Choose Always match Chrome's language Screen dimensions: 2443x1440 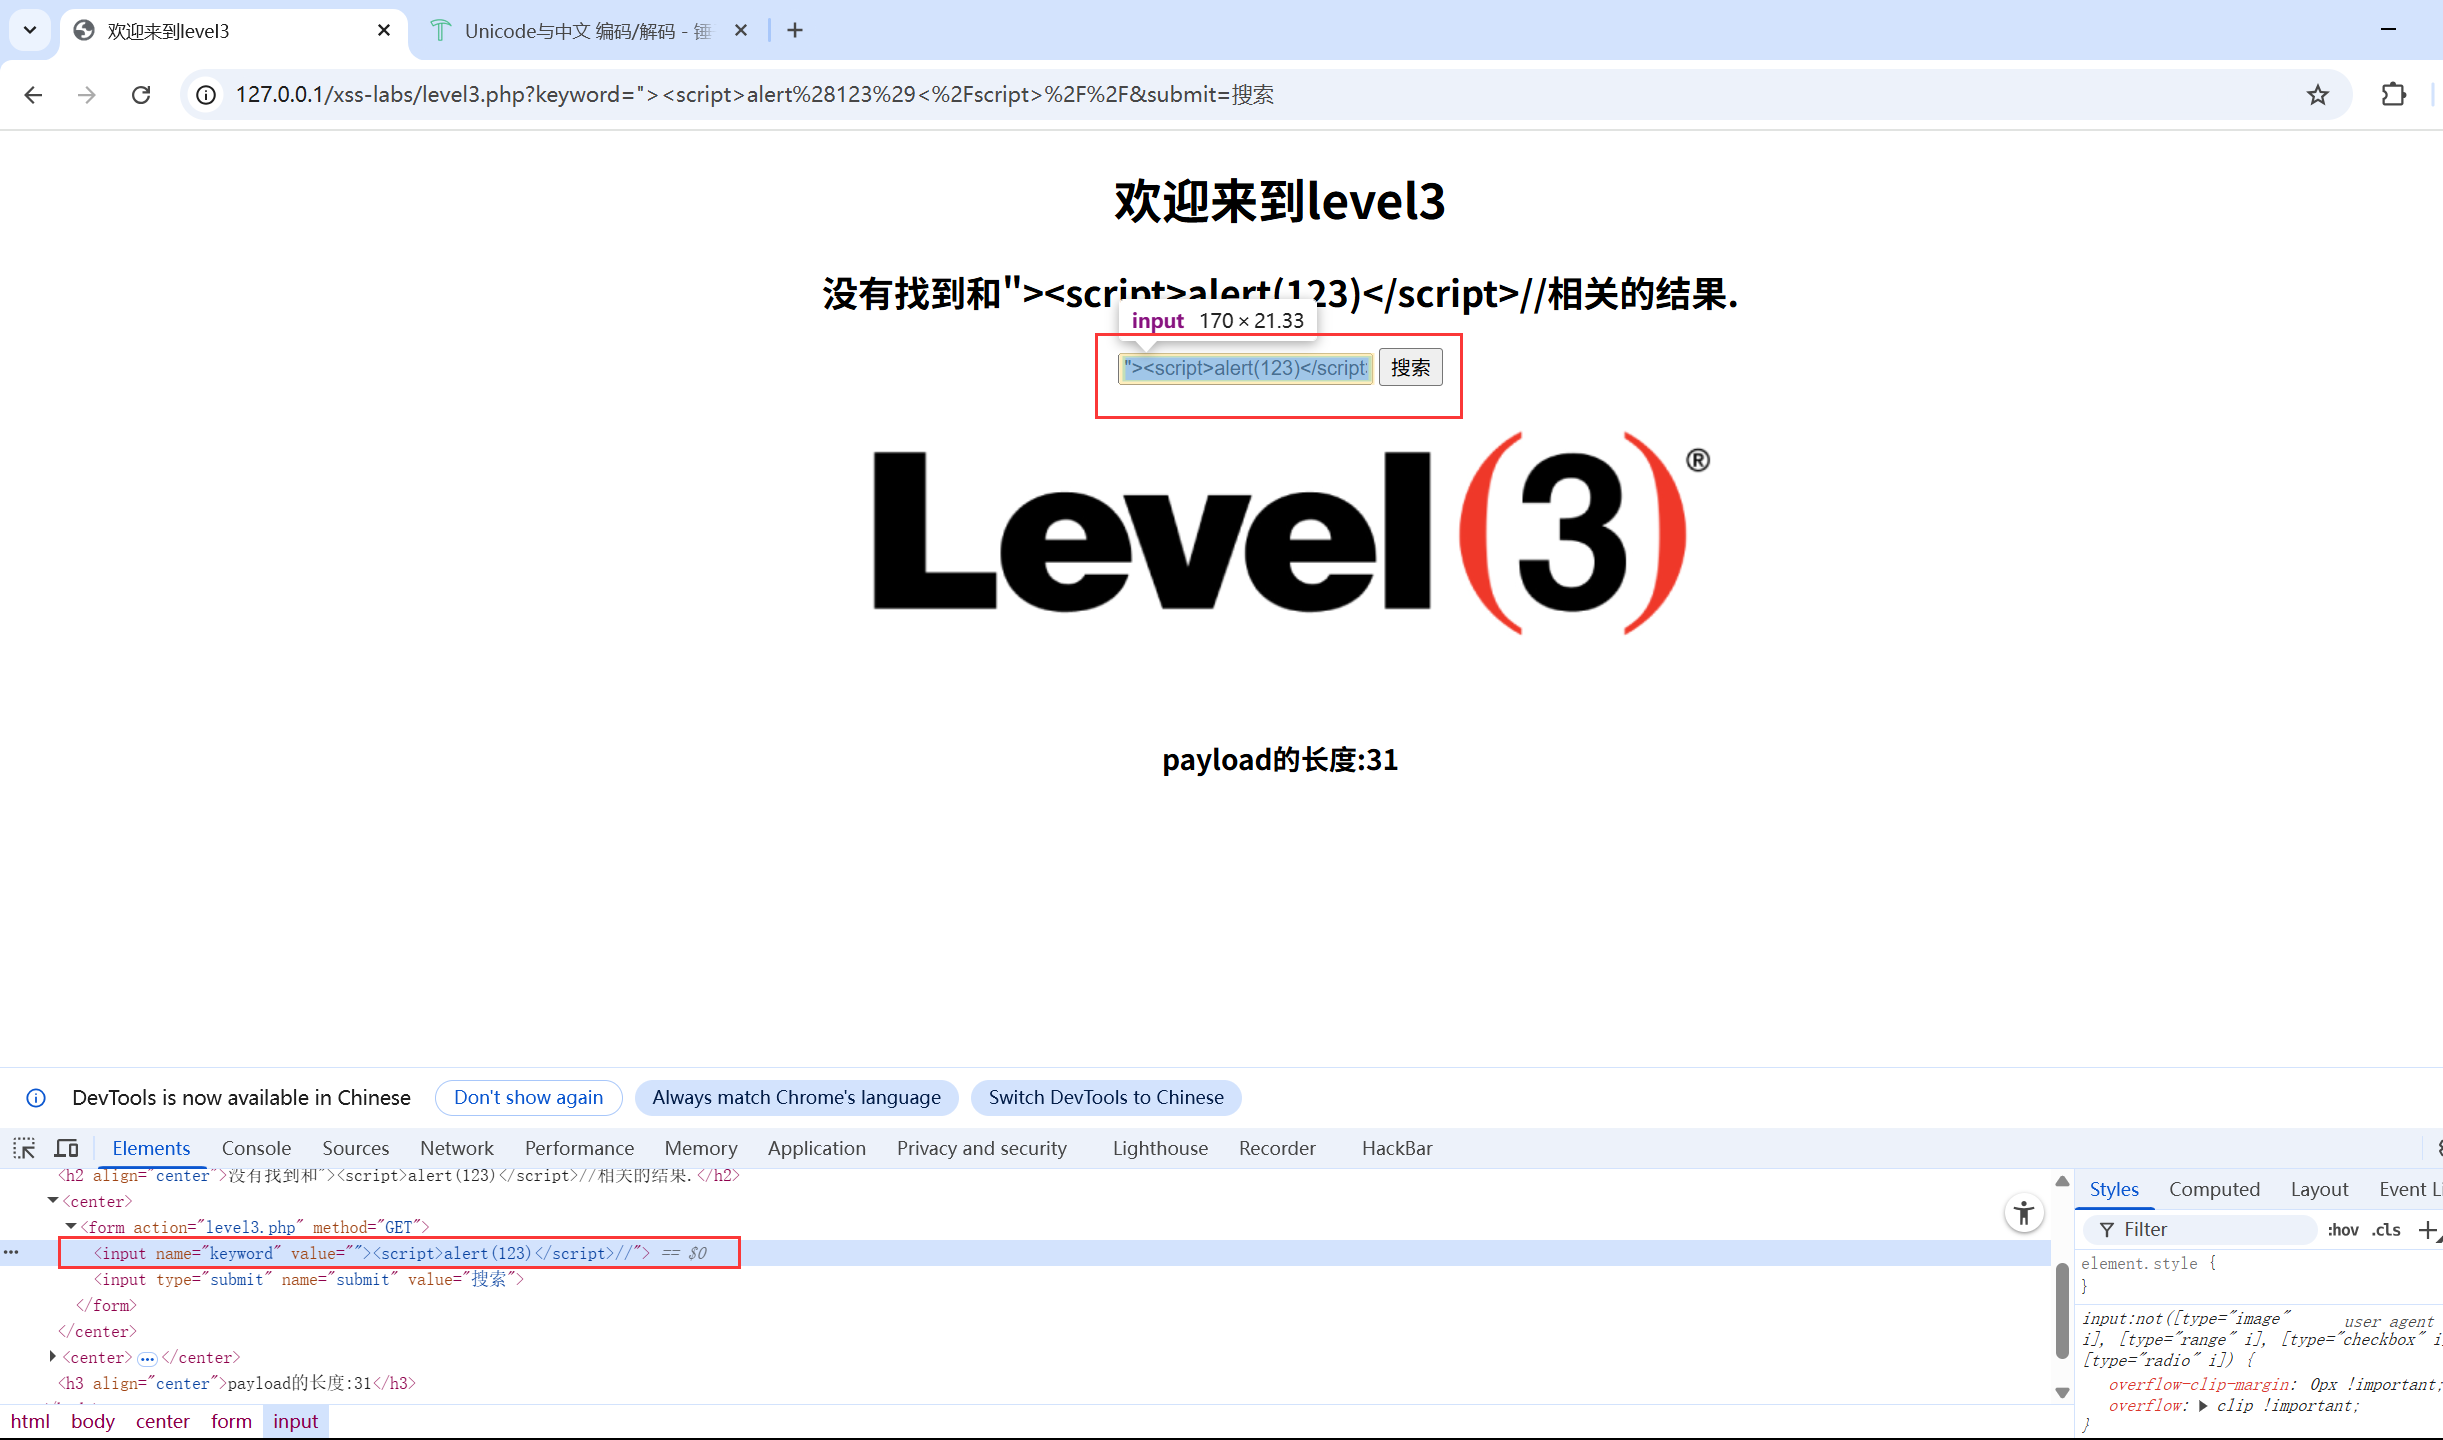[x=796, y=1098]
